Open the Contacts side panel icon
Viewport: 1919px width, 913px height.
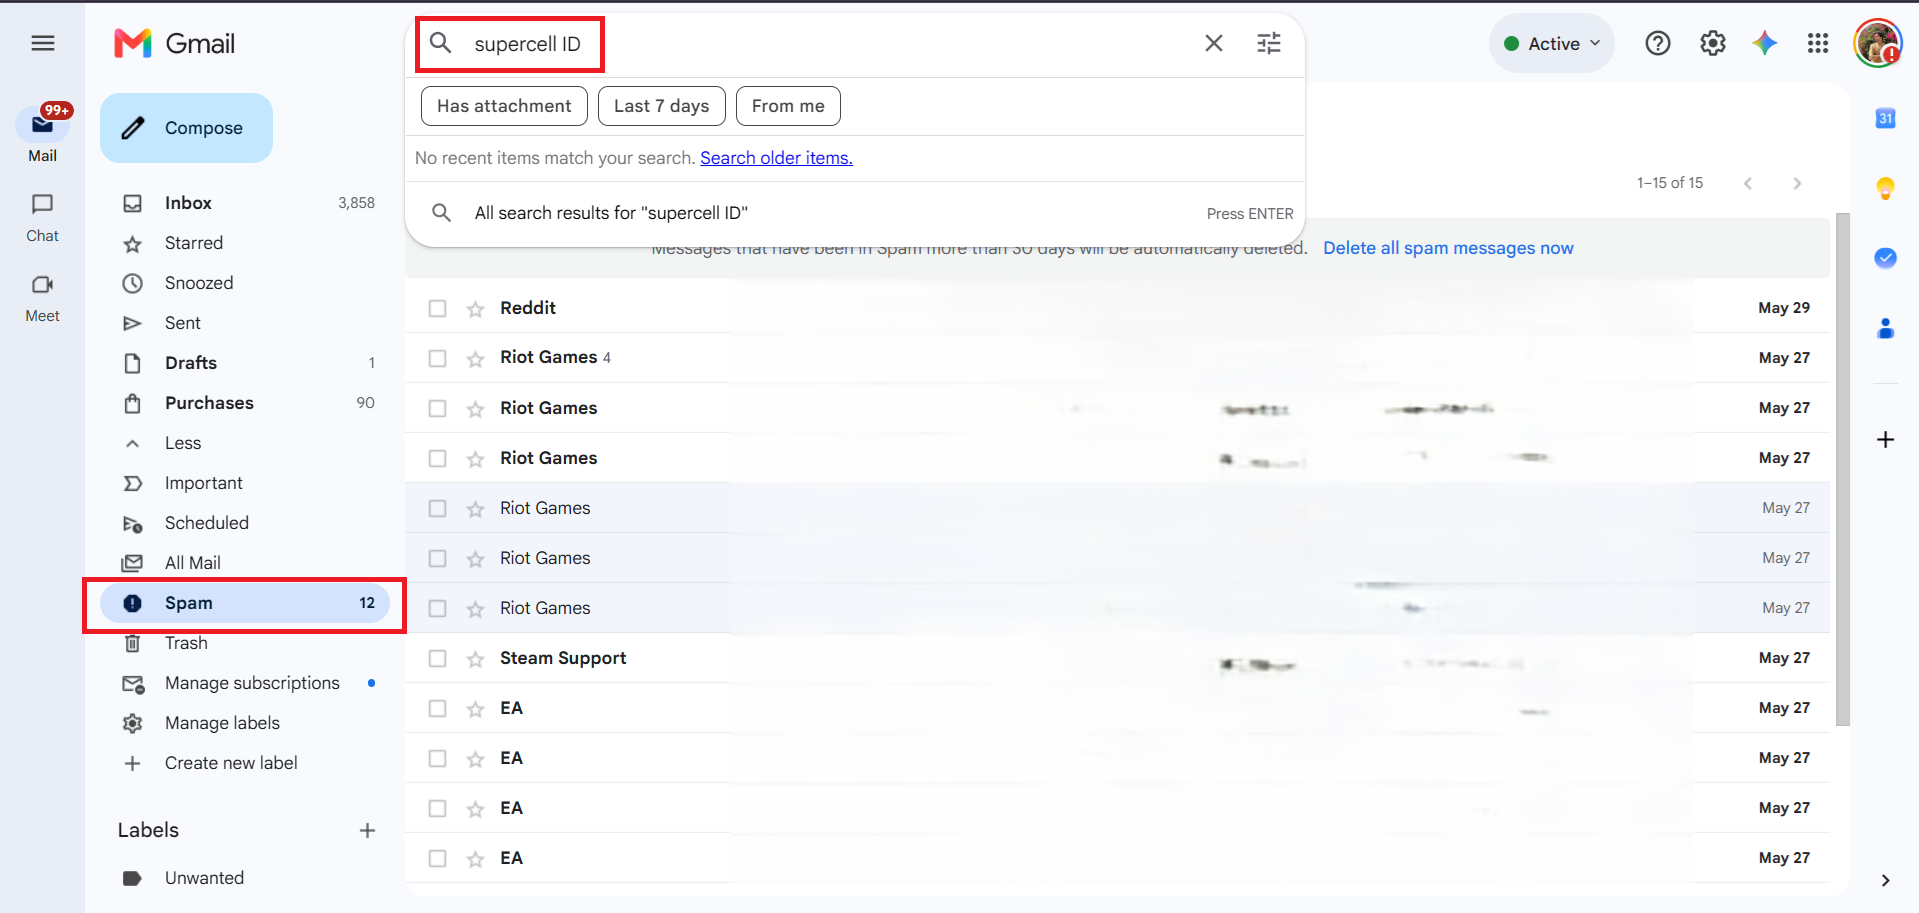(1885, 328)
